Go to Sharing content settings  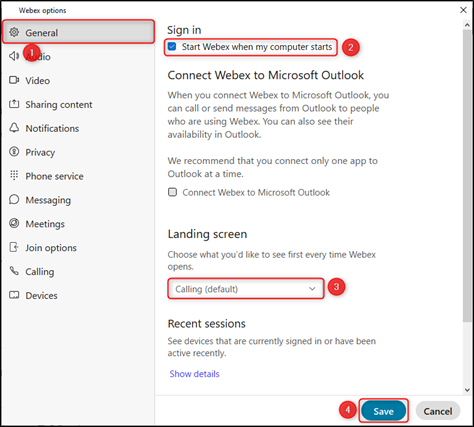tap(79, 104)
